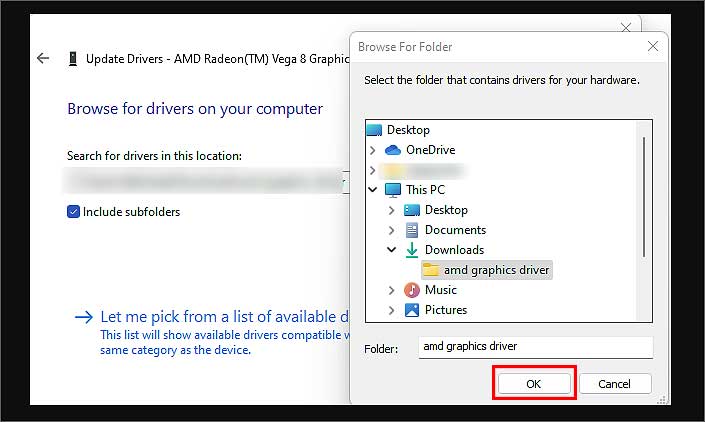705x422 pixels.
Task: Collapse the This PC node
Action: pyautogui.click(x=373, y=190)
